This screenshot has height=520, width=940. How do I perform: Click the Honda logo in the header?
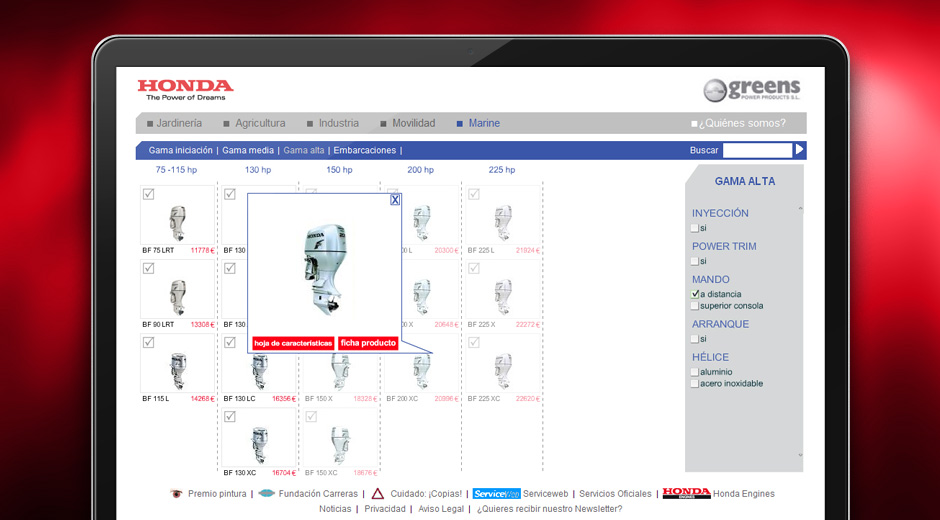pos(185,89)
